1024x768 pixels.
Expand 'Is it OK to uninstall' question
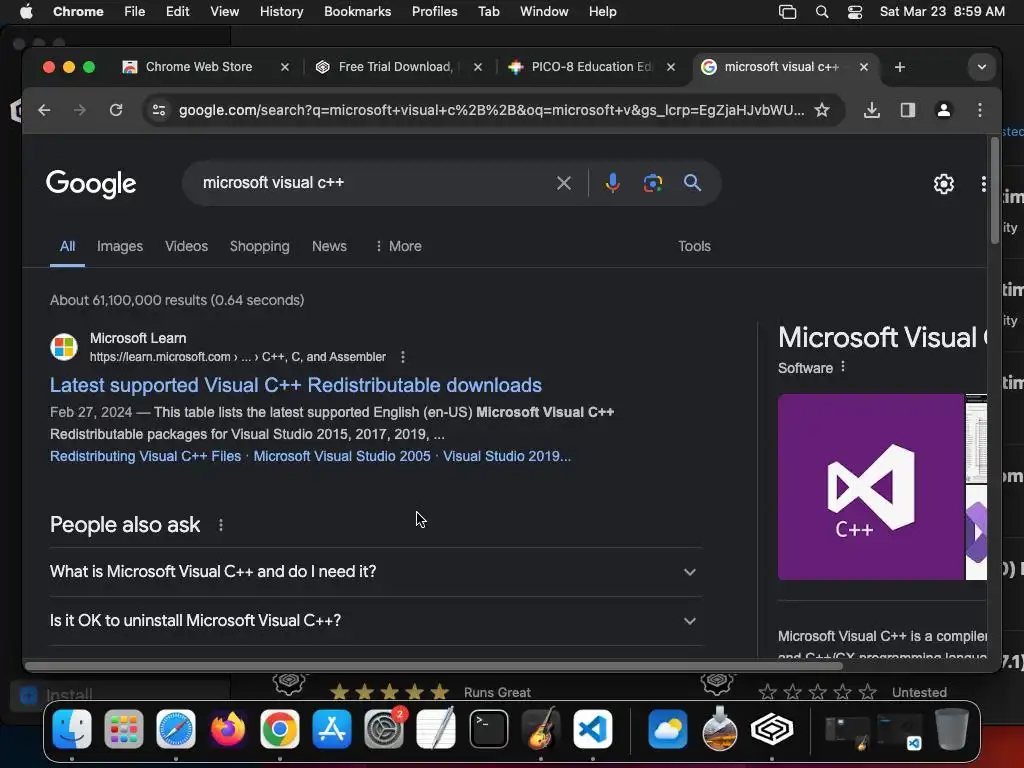(376, 620)
